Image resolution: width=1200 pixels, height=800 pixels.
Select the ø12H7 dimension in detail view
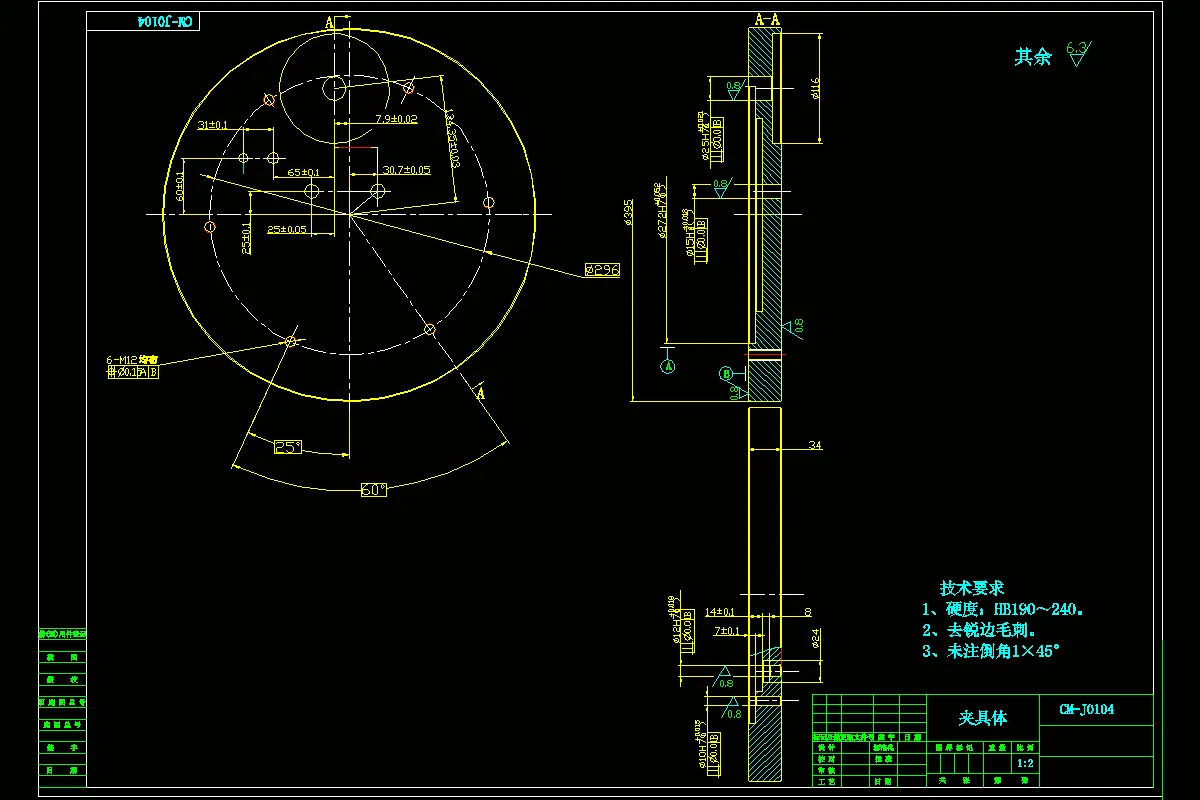coord(675,620)
